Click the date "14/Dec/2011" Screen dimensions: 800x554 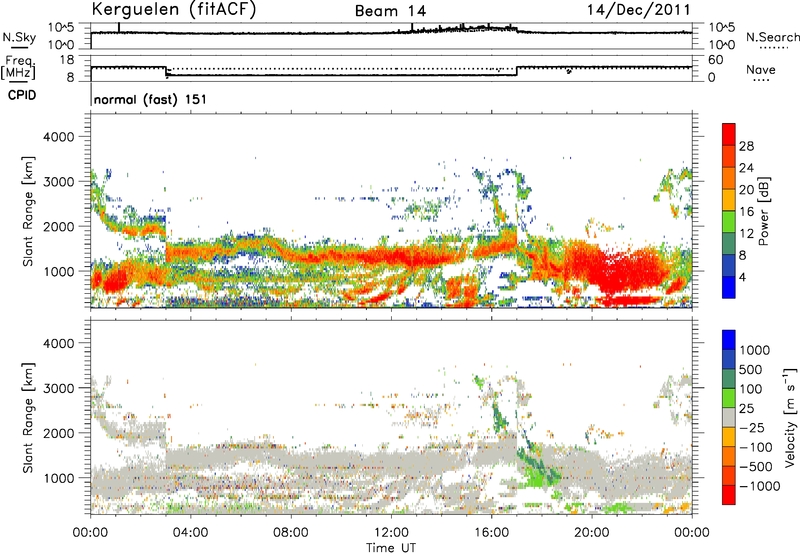tap(639, 9)
